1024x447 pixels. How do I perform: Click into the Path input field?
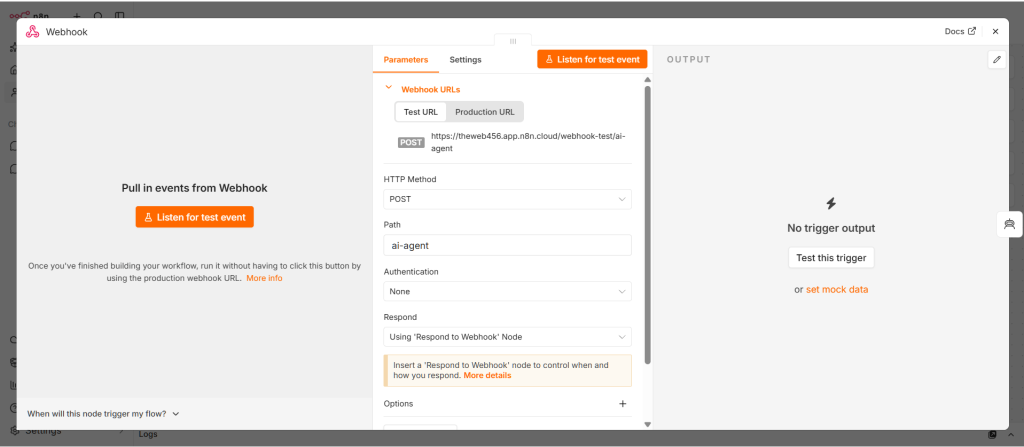pos(507,245)
